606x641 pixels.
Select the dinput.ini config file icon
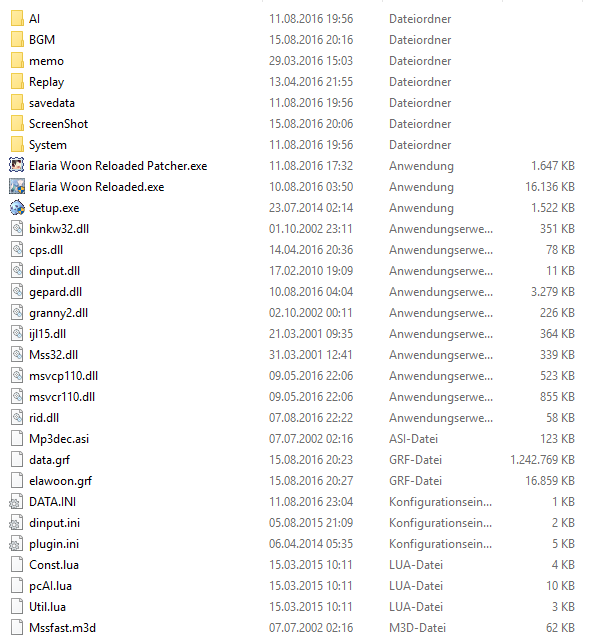16,523
